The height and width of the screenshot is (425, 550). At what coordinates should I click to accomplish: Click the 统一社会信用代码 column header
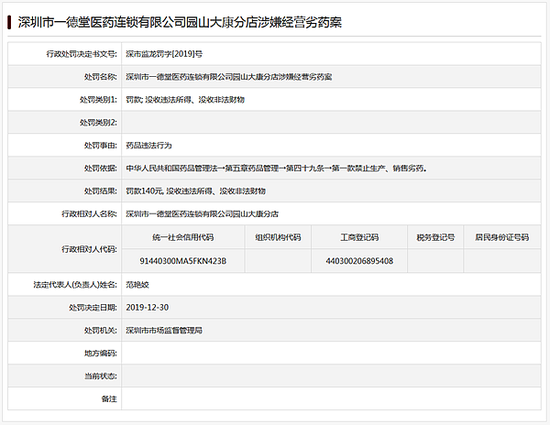pos(183,237)
